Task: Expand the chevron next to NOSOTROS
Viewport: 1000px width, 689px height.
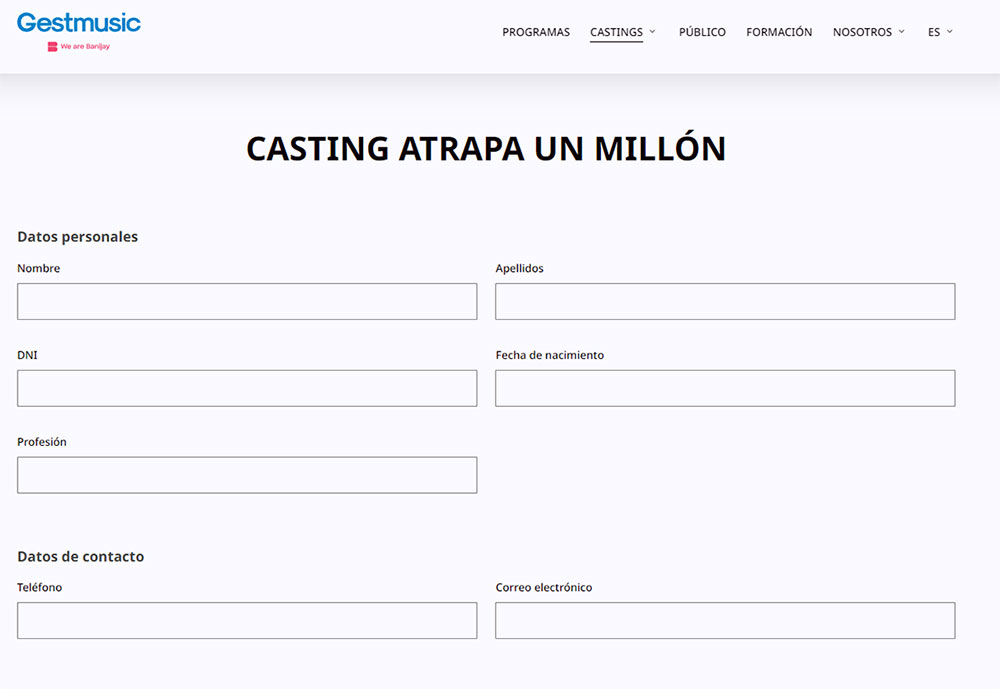Action: pyautogui.click(x=901, y=32)
